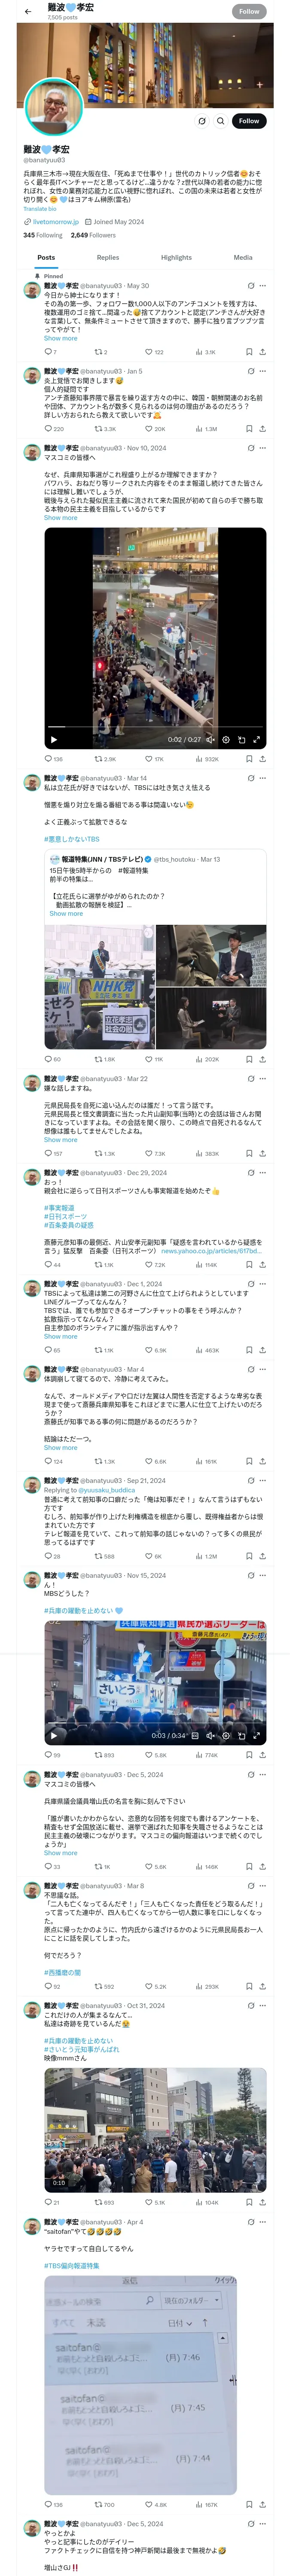
Task: Open the Media tab
Action: pos(243,257)
